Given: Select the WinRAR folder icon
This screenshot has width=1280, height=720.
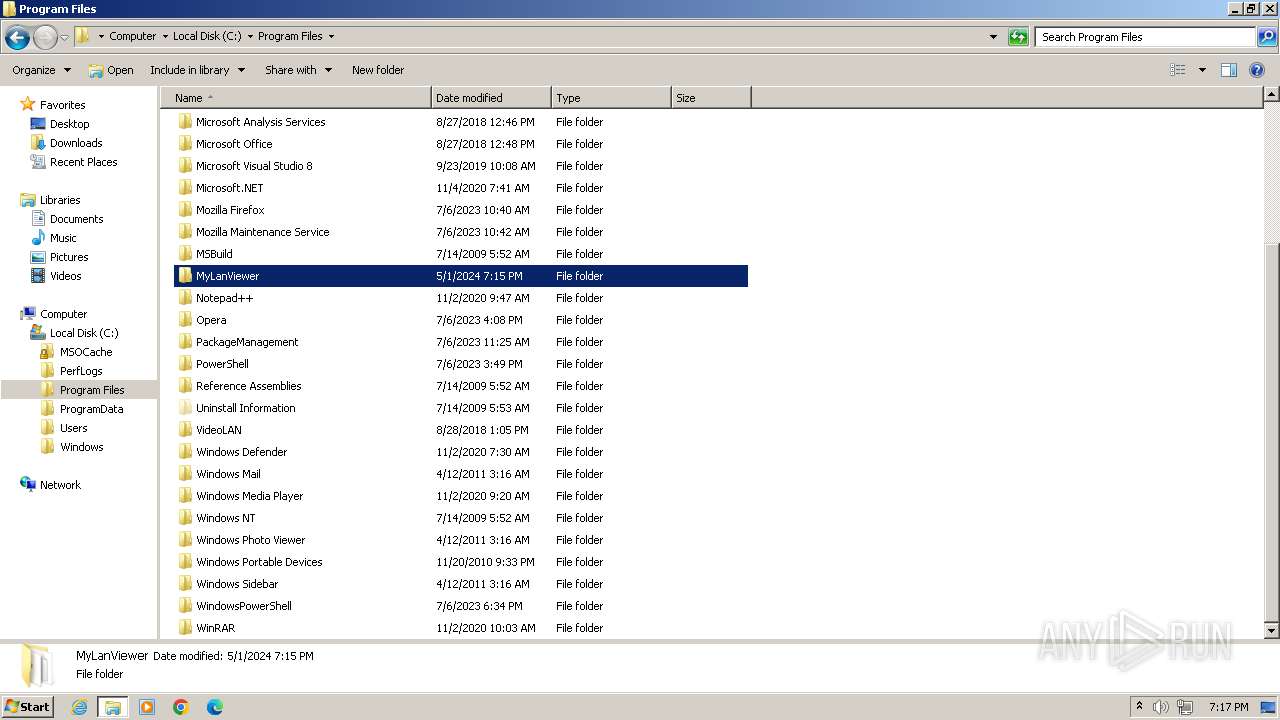Looking at the screenshot, I should pyautogui.click(x=185, y=628).
